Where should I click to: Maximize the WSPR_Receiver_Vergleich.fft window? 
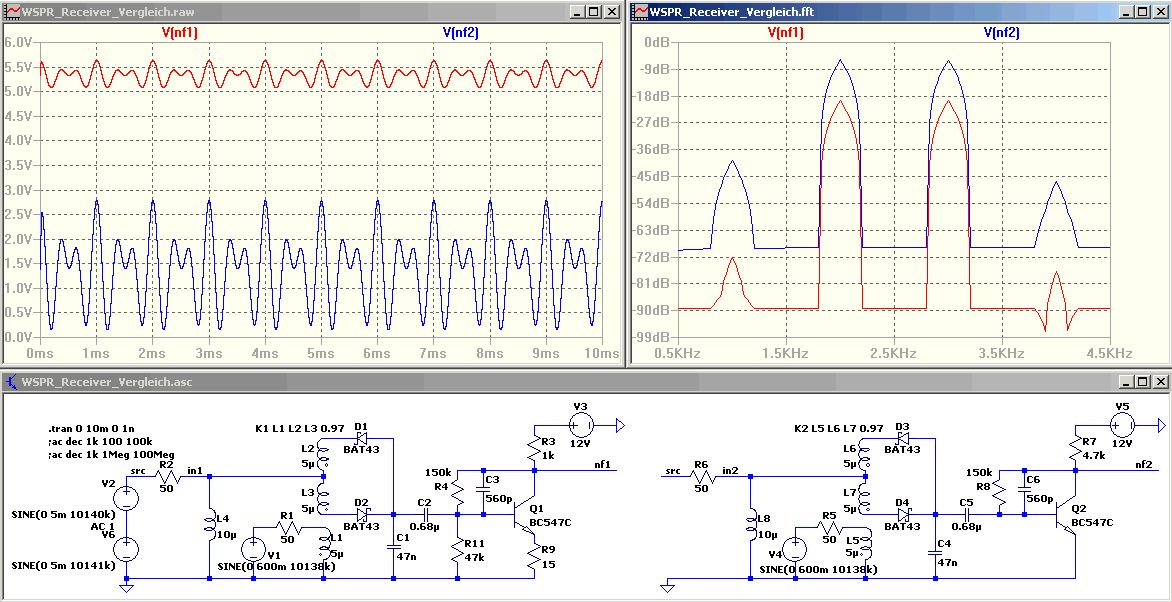[1141, 12]
